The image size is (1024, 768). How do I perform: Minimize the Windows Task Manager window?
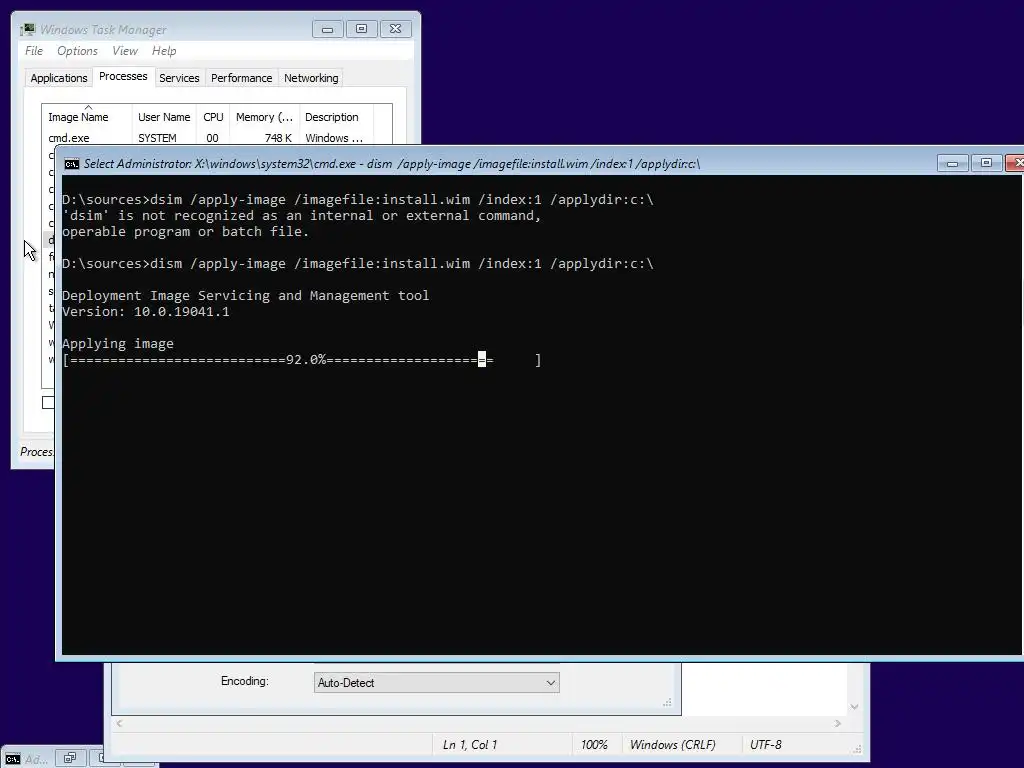pyautogui.click(x=327, y=29)
